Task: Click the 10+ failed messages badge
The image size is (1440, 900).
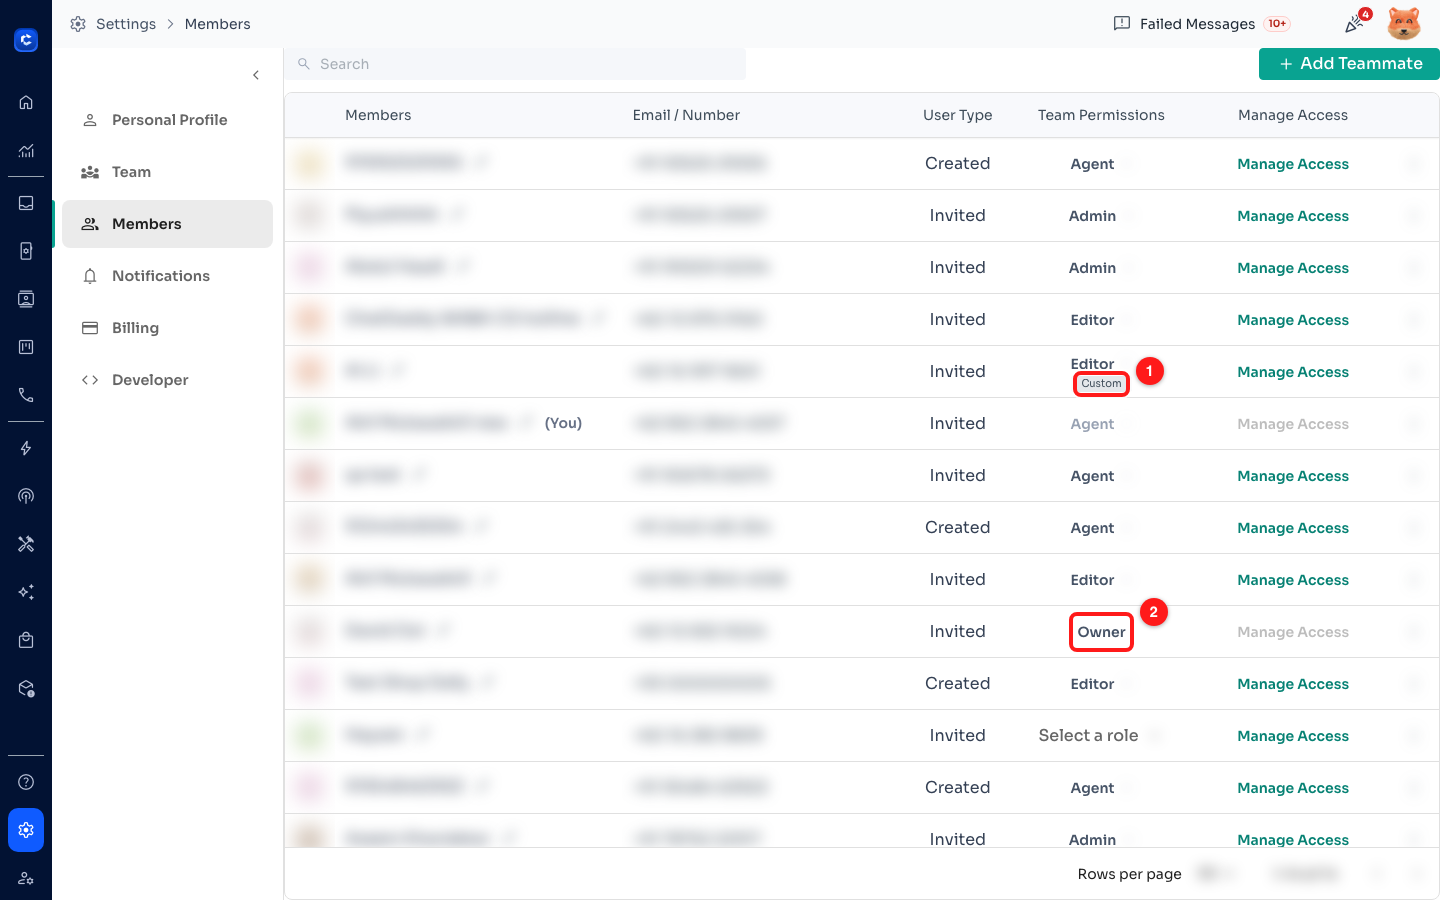Action: coord(1277,24)
